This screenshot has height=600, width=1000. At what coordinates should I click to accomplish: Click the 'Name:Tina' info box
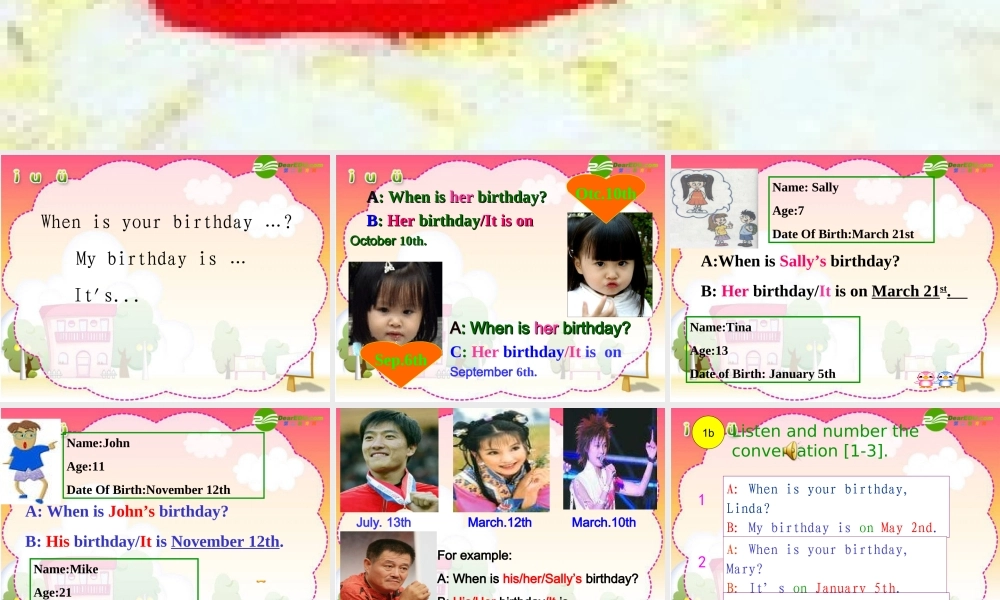tap(773, 349)
